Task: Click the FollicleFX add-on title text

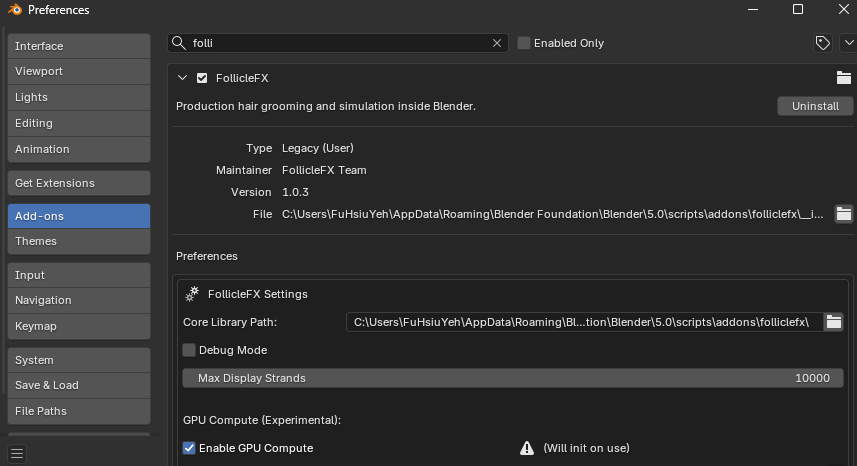Action: tap(242, 78)
